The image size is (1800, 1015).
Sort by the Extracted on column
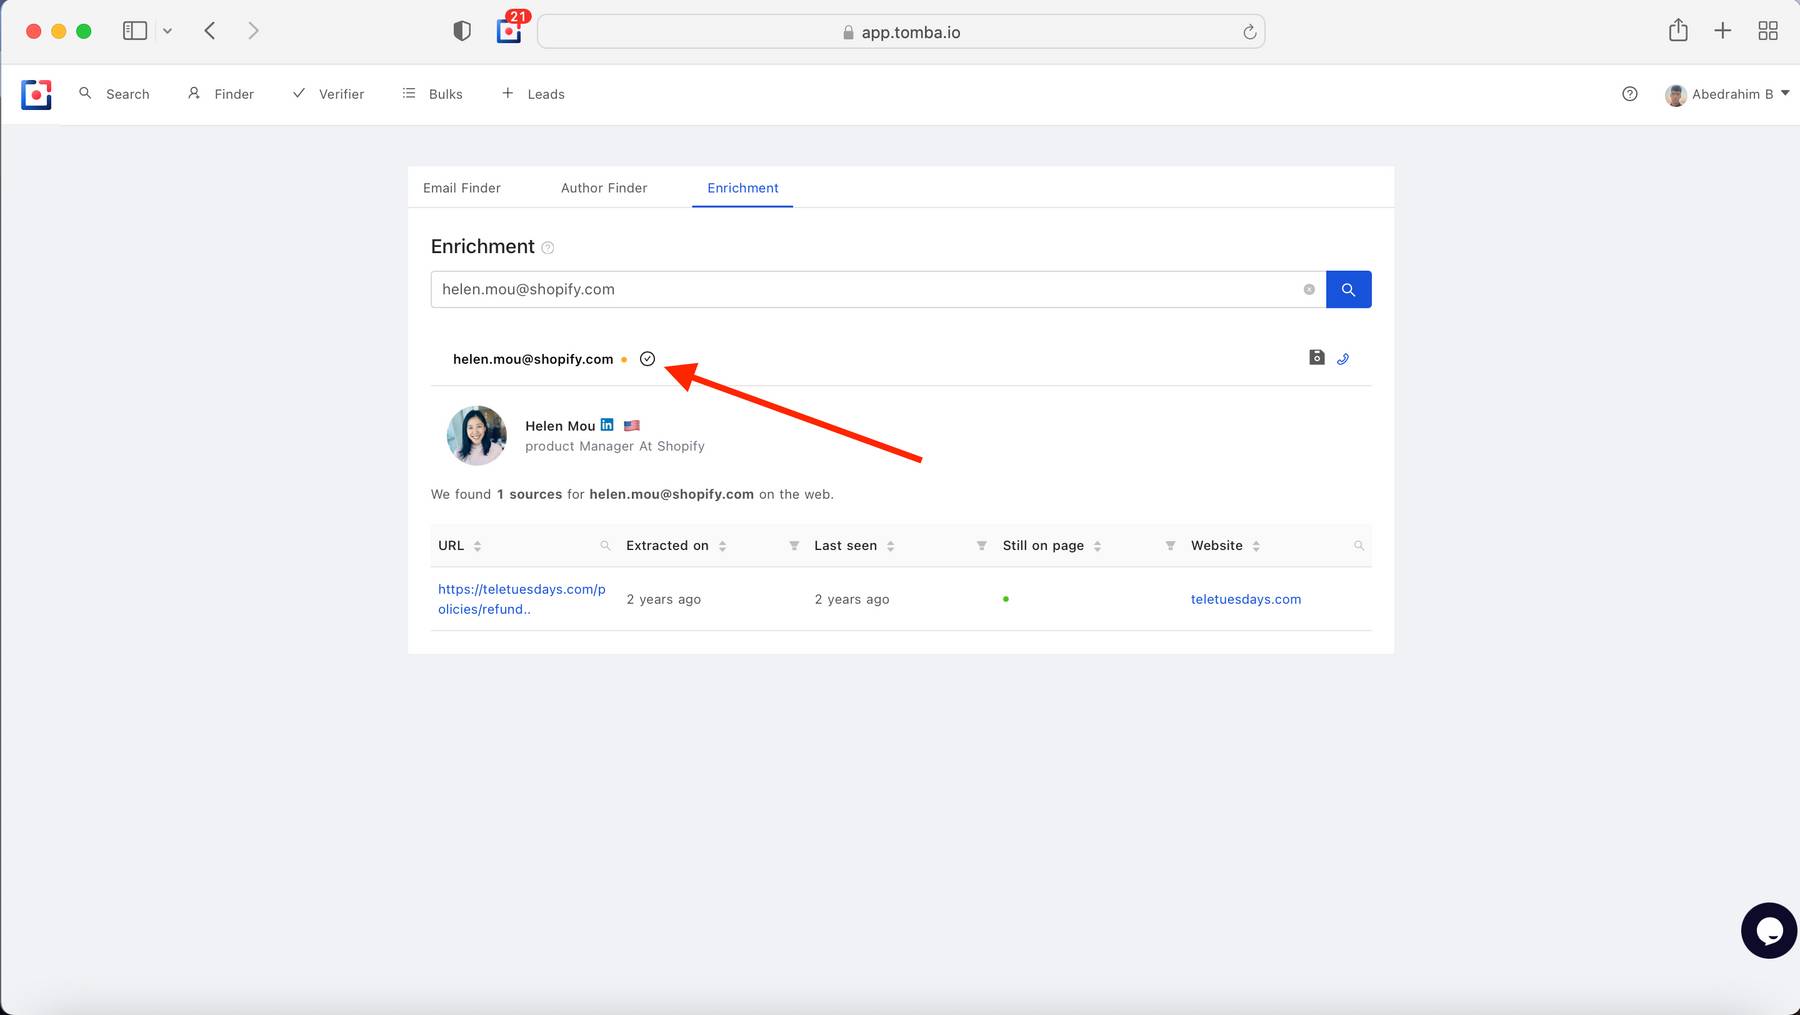tap(722, 546)
